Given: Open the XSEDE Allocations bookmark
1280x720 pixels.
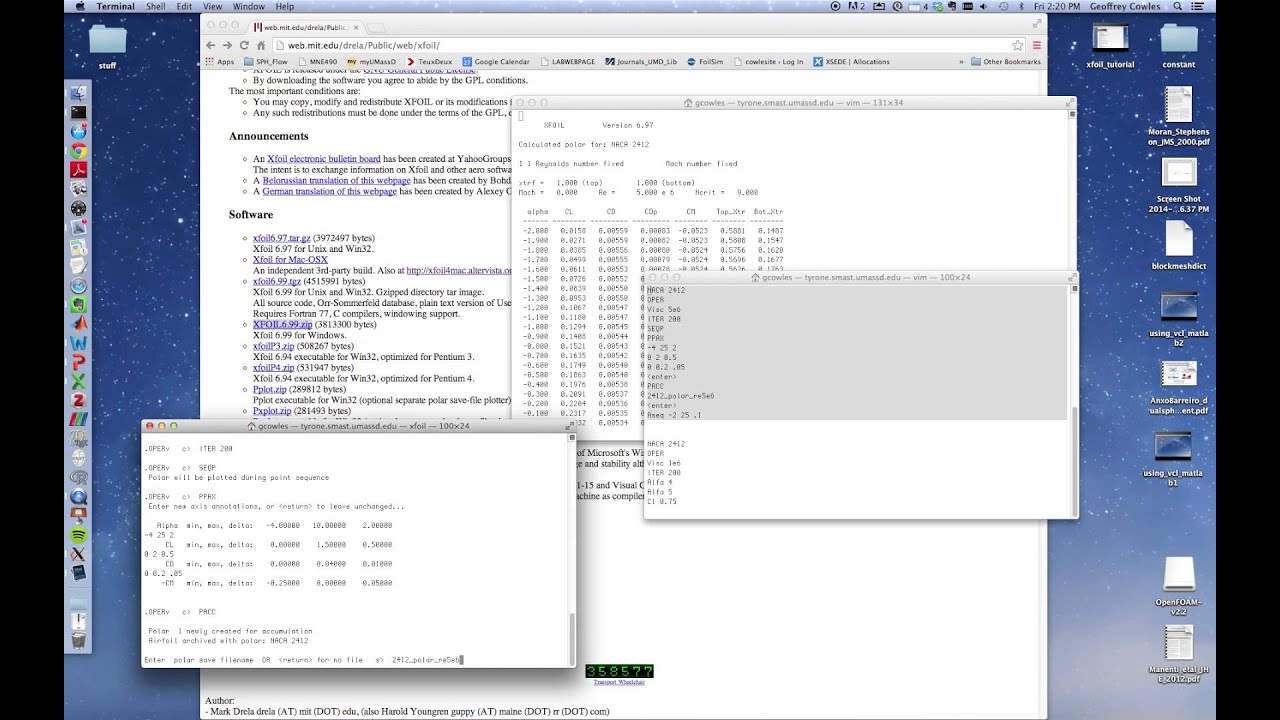Looking at the screenshot, I should [851, 62].
